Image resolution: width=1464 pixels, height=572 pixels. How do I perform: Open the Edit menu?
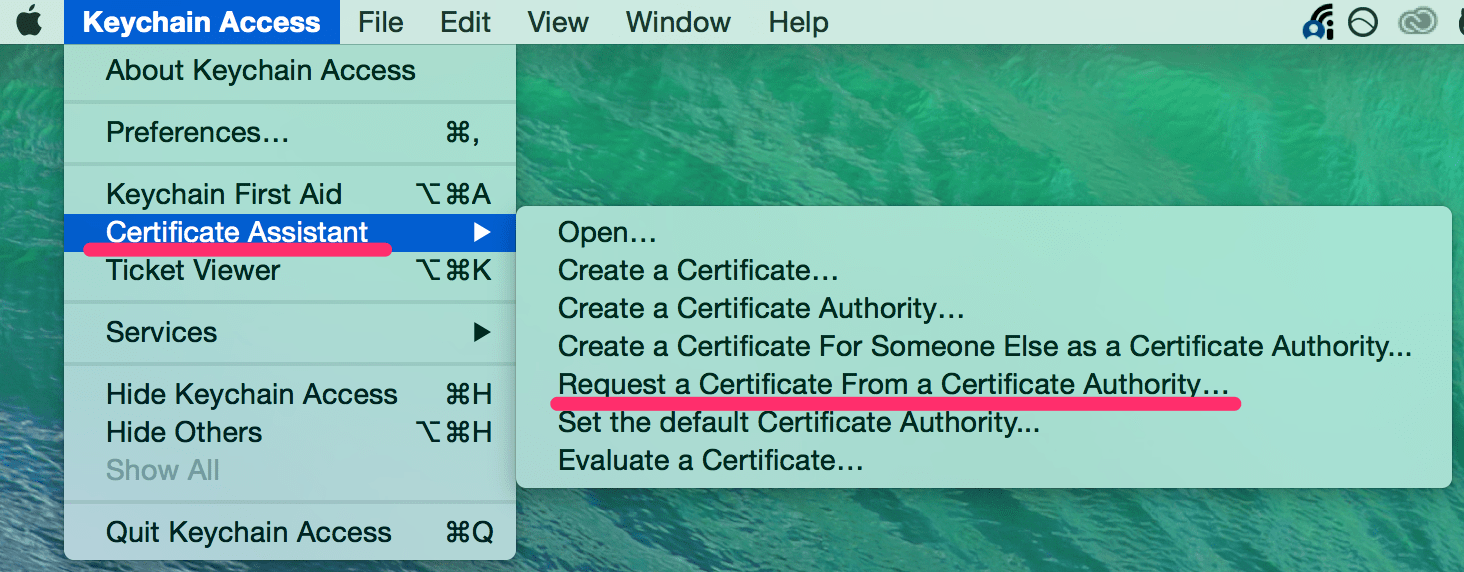click(466, 22)
